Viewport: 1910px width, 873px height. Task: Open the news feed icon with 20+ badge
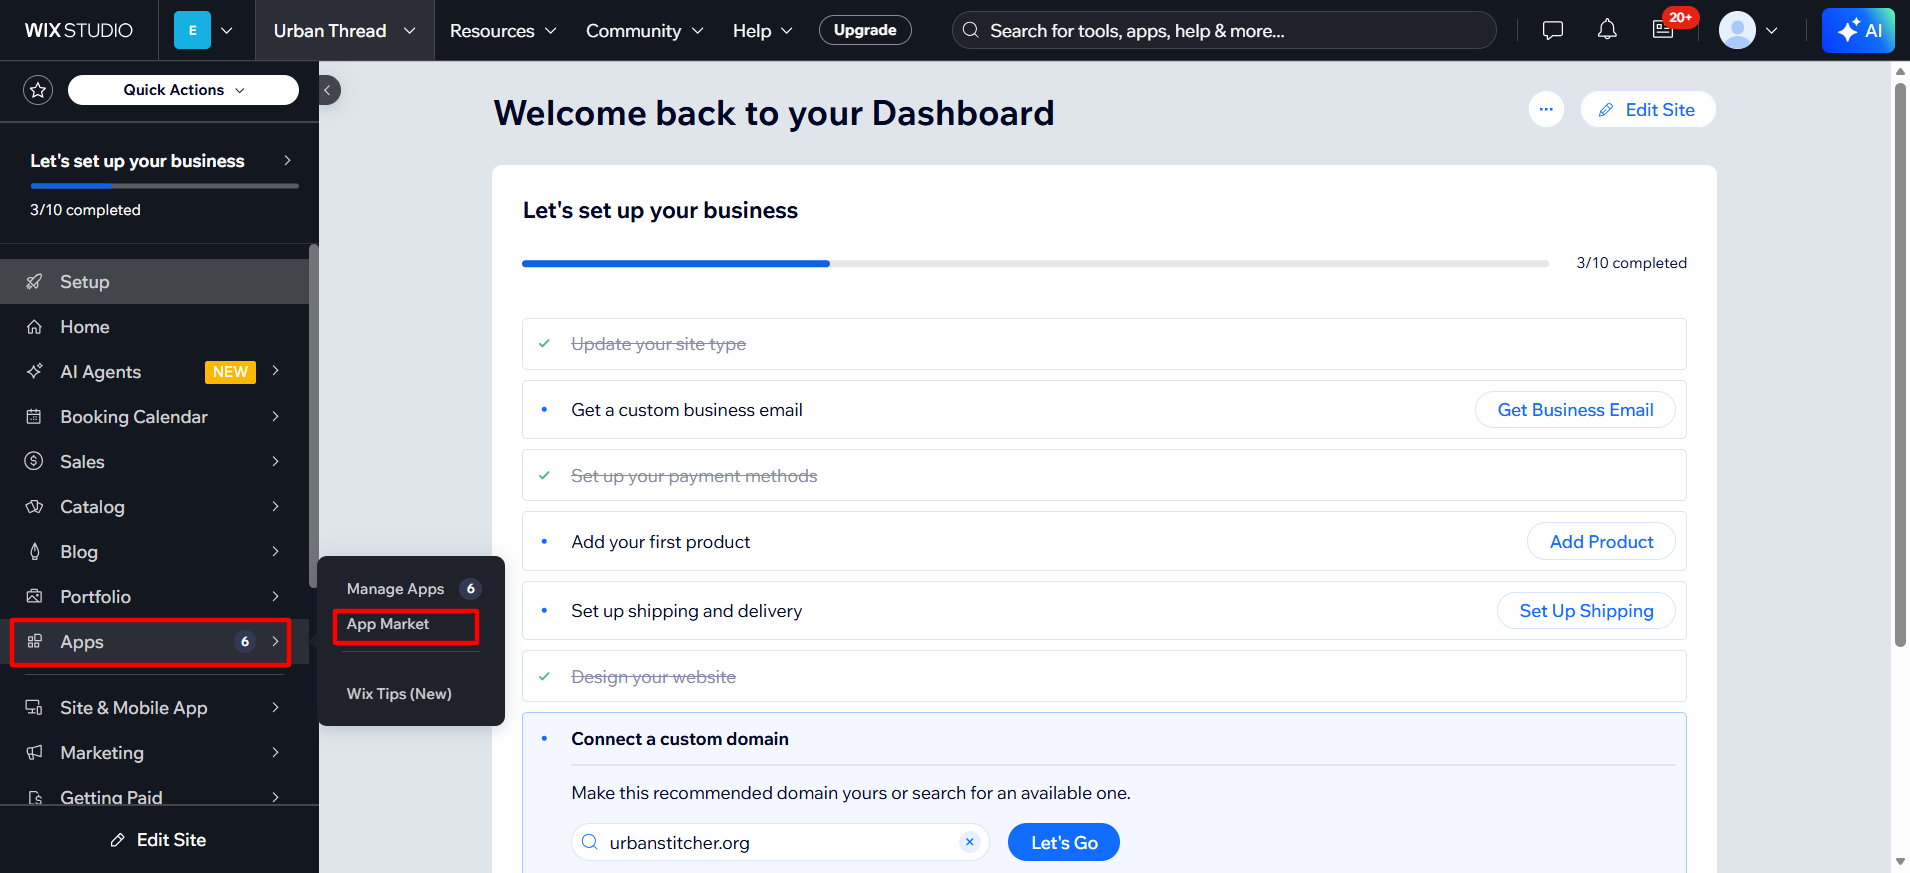1663,29
